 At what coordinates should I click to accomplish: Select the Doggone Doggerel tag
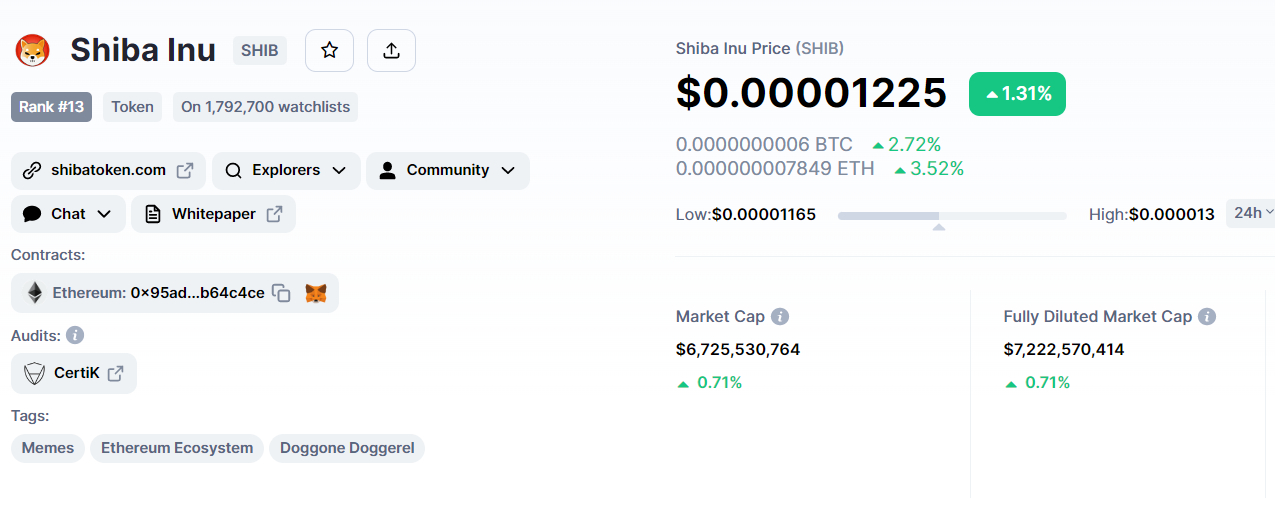347,448
